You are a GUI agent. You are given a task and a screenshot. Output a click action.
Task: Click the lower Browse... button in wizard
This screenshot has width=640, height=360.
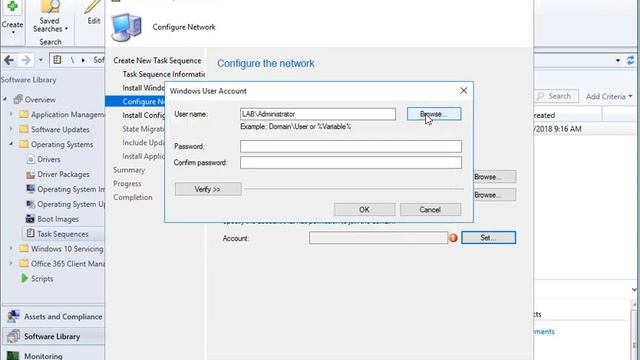pos(495,195)
